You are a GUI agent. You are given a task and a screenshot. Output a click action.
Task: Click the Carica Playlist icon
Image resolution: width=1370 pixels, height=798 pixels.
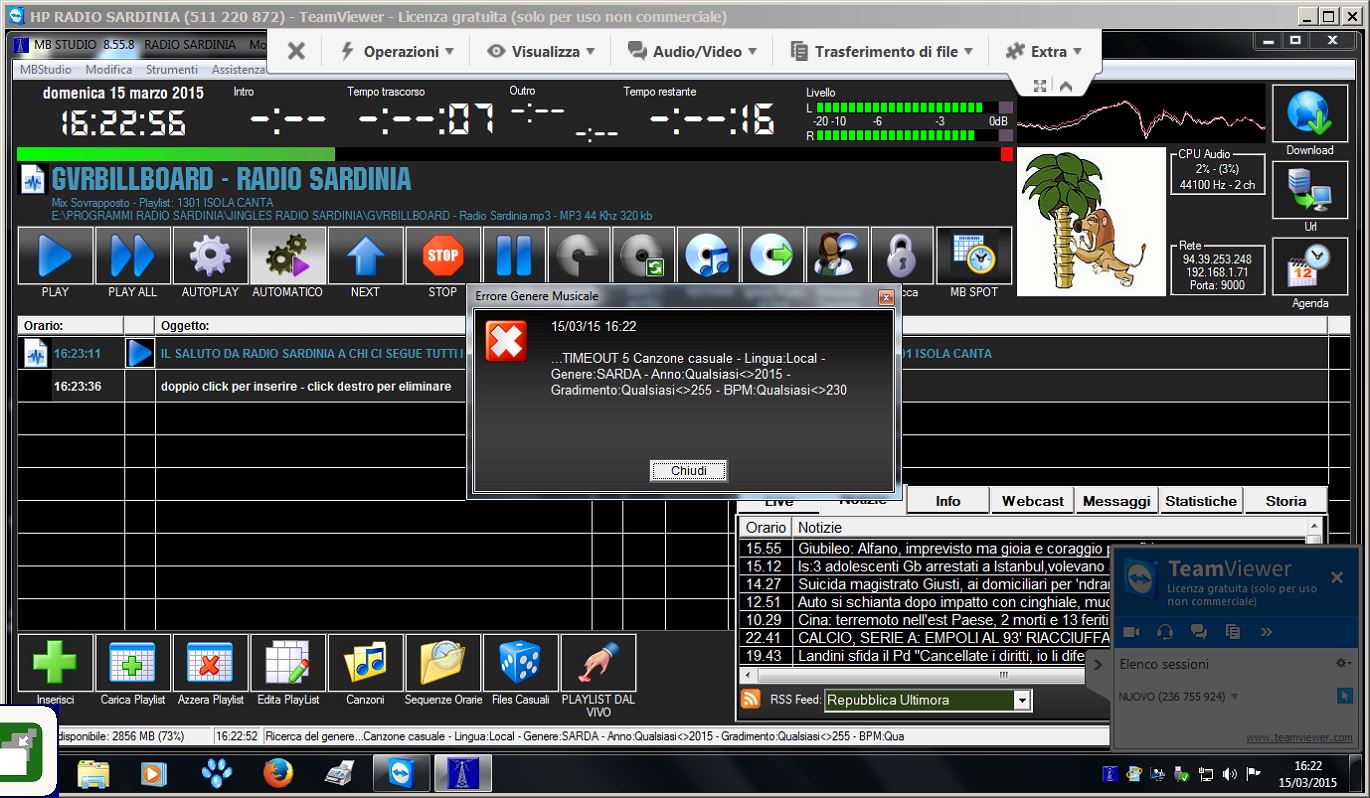click(133, 662)
